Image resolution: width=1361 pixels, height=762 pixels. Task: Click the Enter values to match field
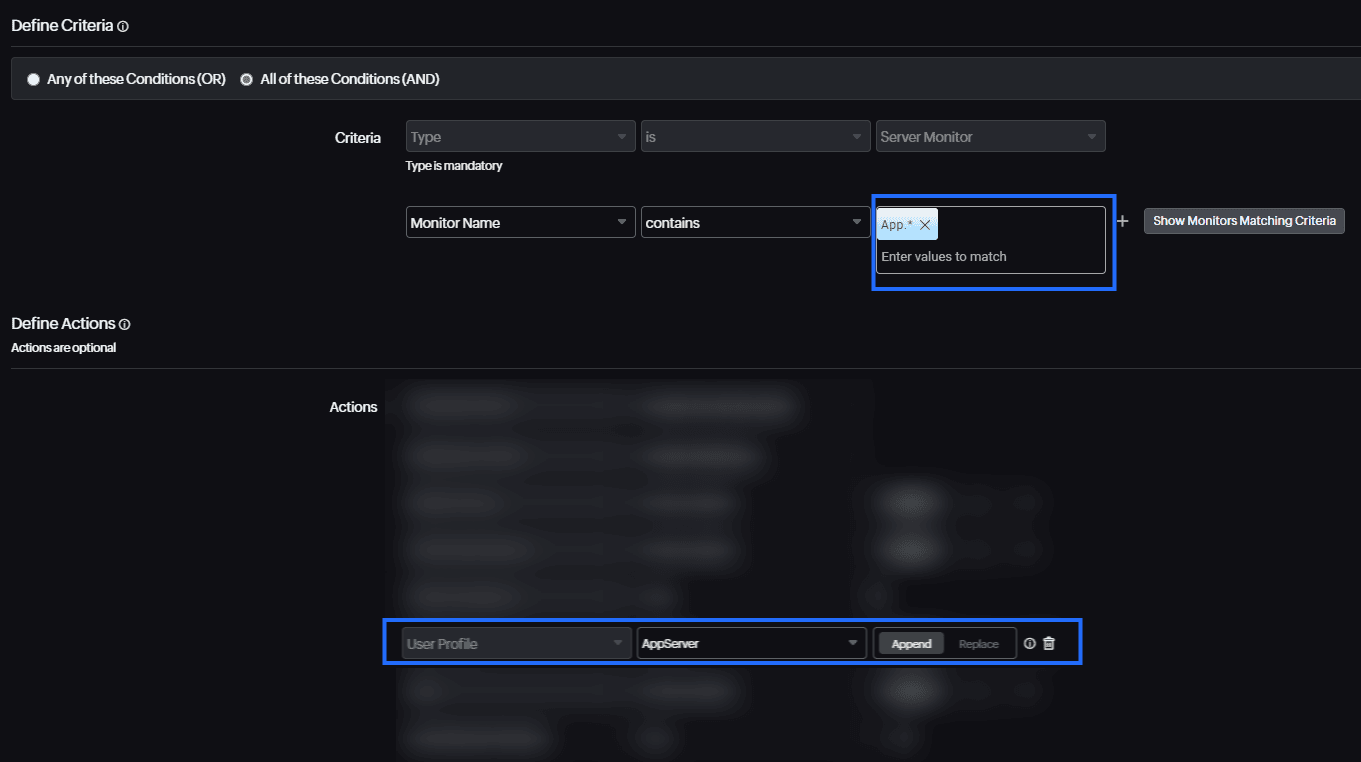(990, 257)
